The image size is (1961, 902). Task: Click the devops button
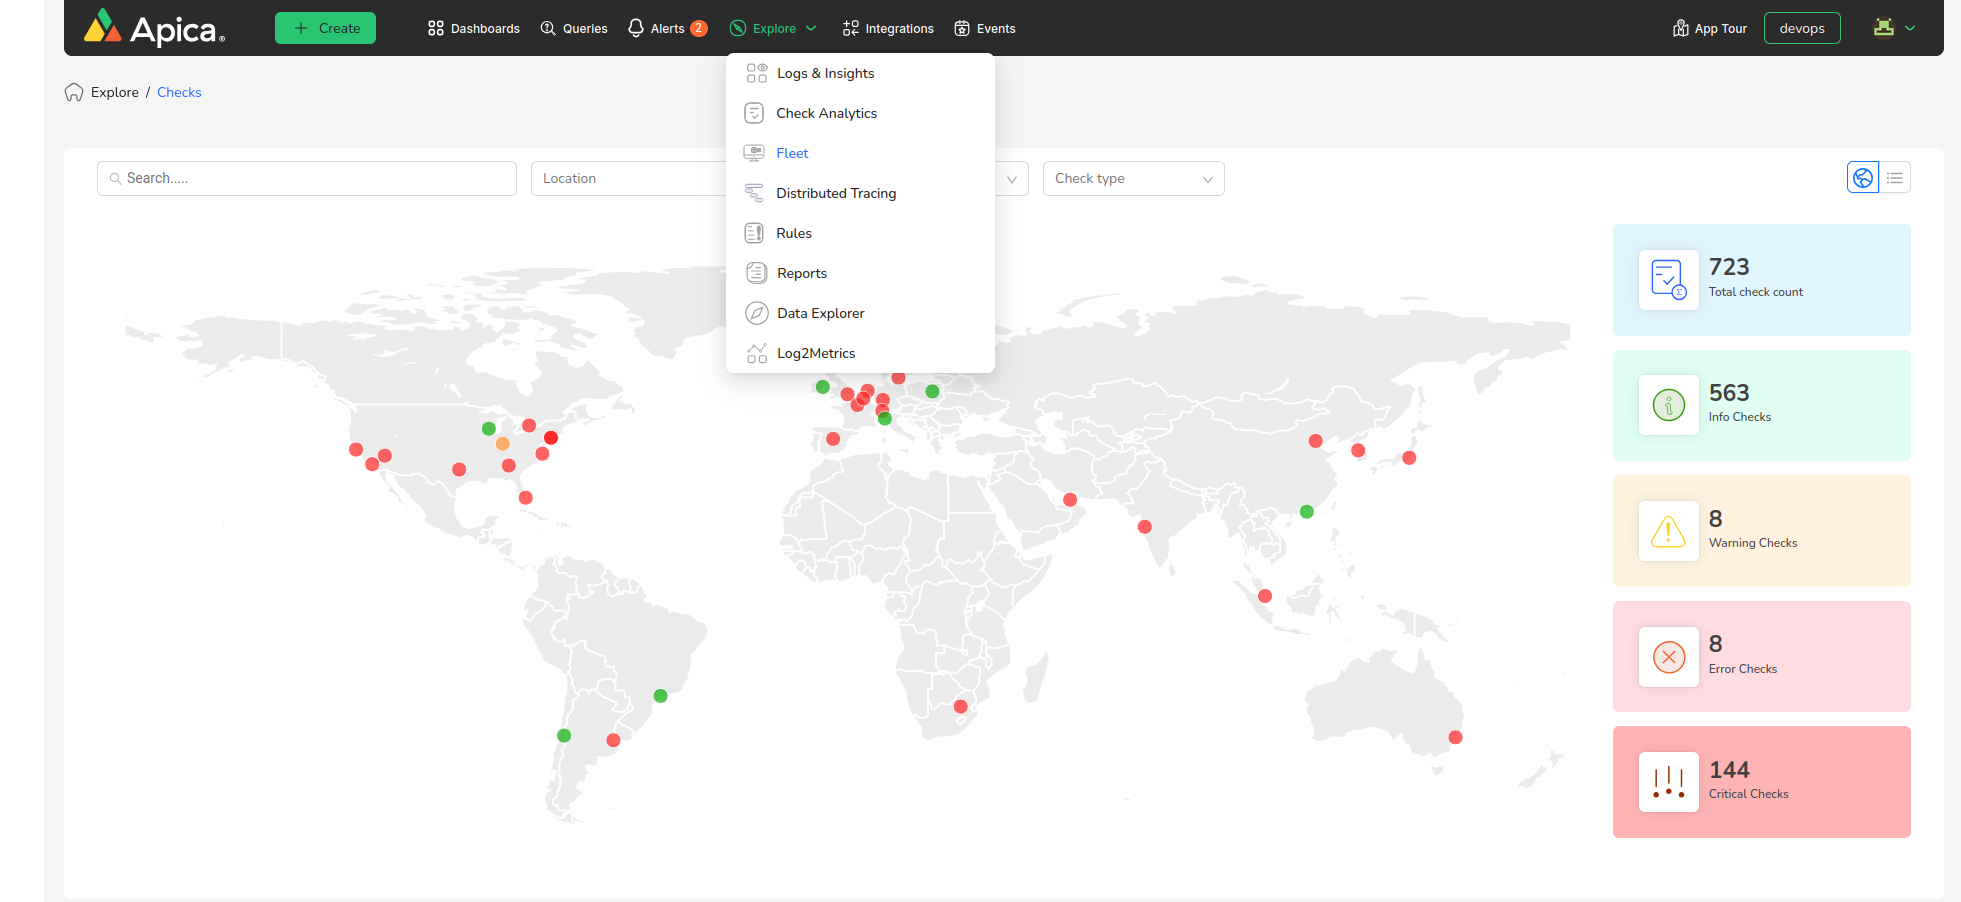point(1801,28)
